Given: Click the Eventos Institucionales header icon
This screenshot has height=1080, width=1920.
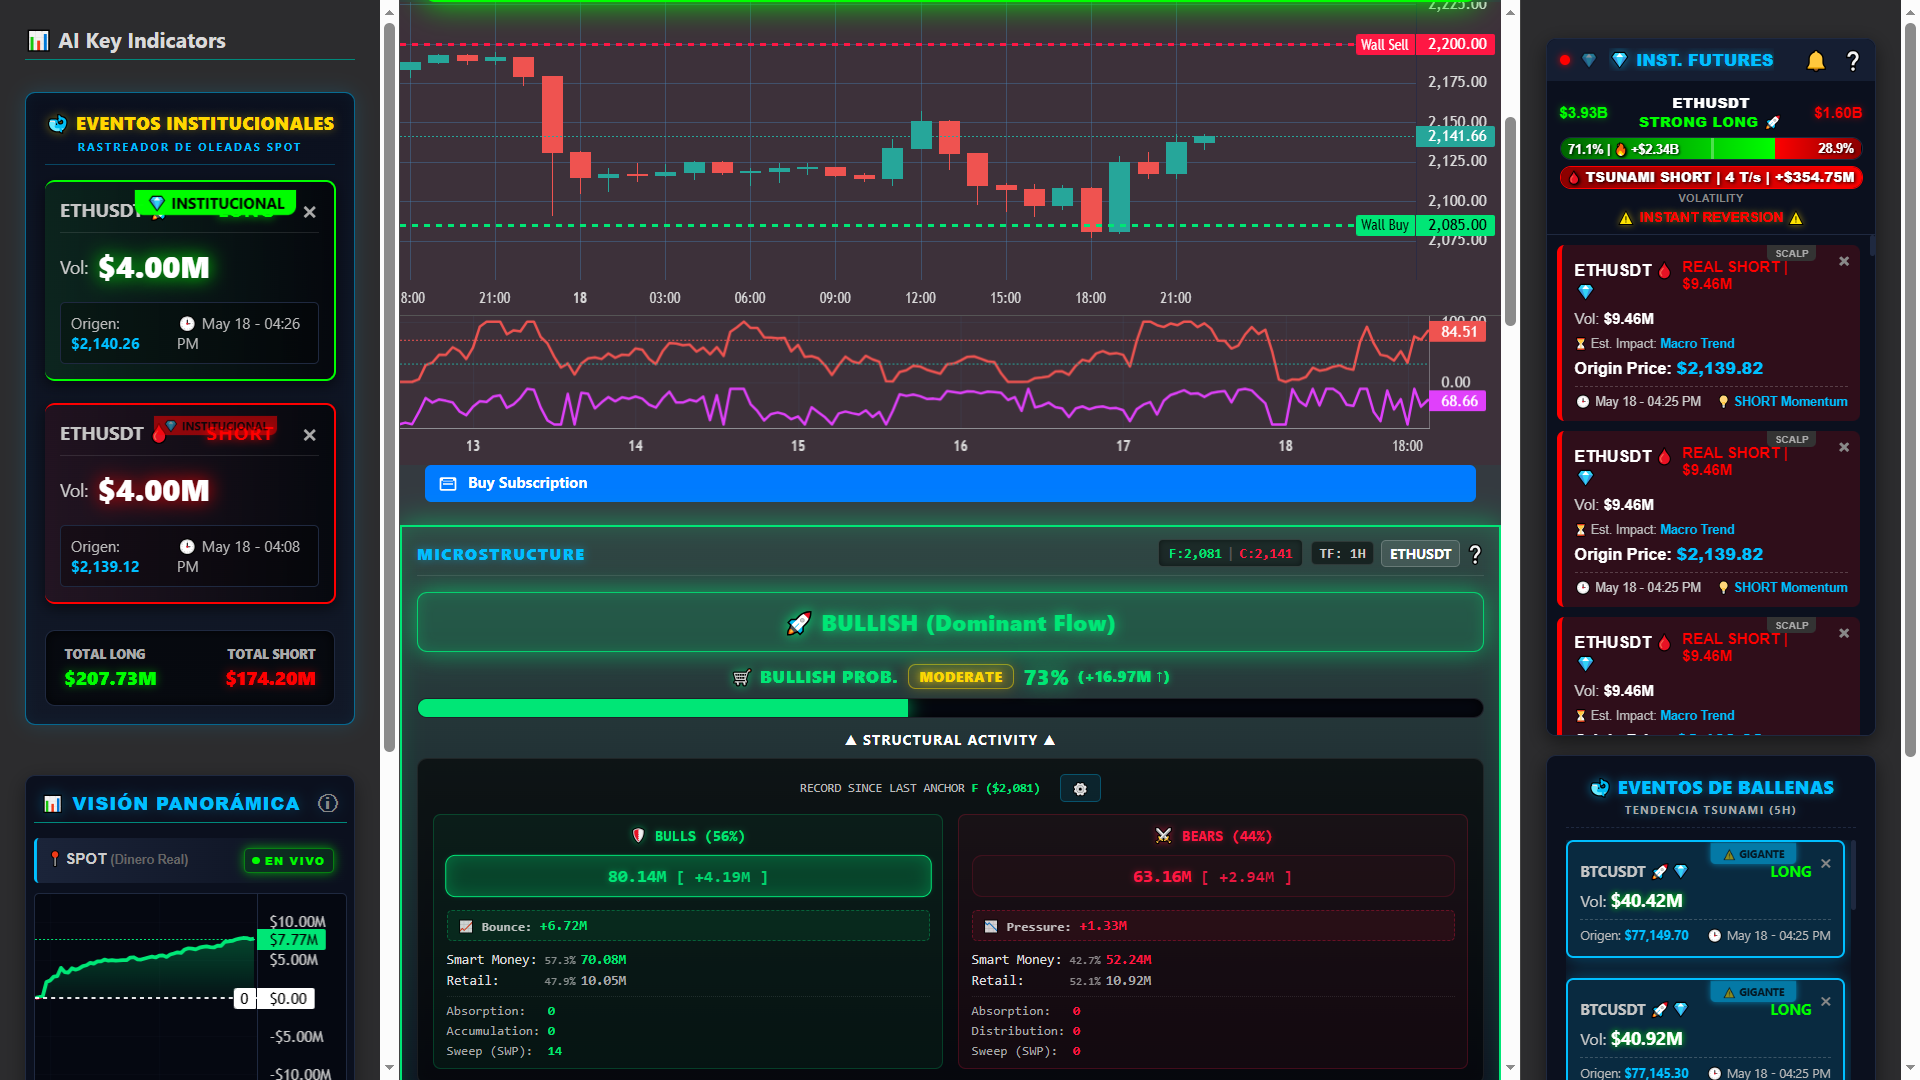Looking at the screenshot, I should point(57,124).
